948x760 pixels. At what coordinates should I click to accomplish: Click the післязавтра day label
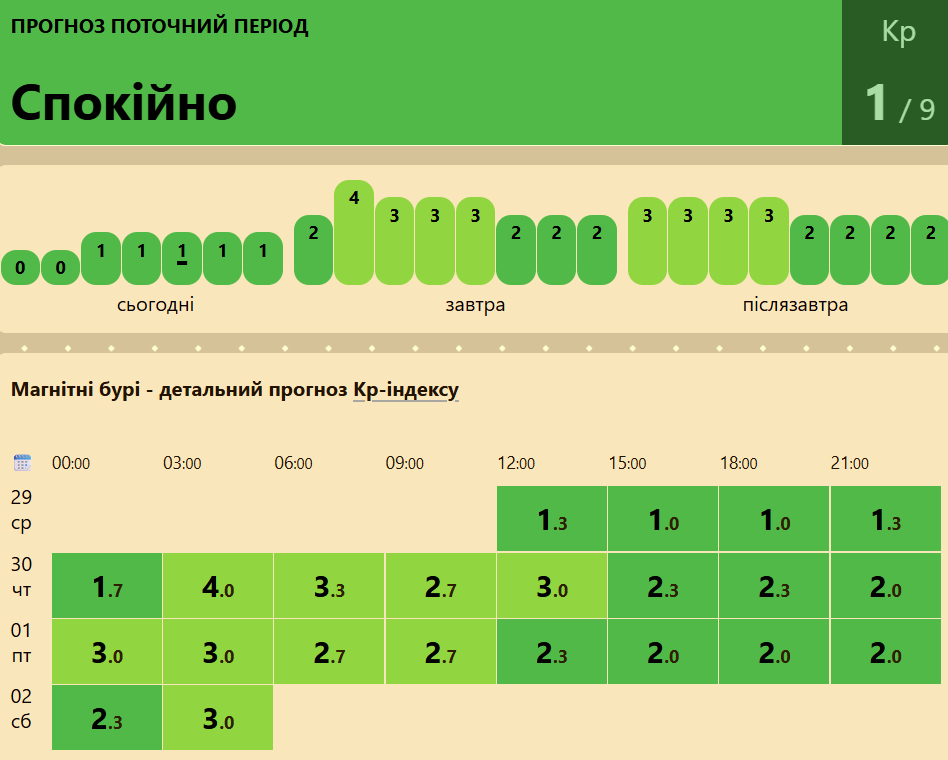[x=795, y=305]
